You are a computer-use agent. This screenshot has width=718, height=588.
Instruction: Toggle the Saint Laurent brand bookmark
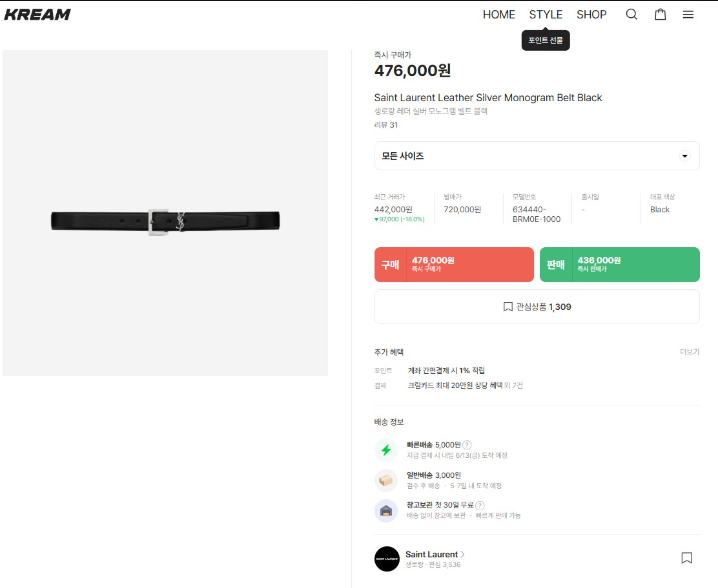(x=687, y=558)
